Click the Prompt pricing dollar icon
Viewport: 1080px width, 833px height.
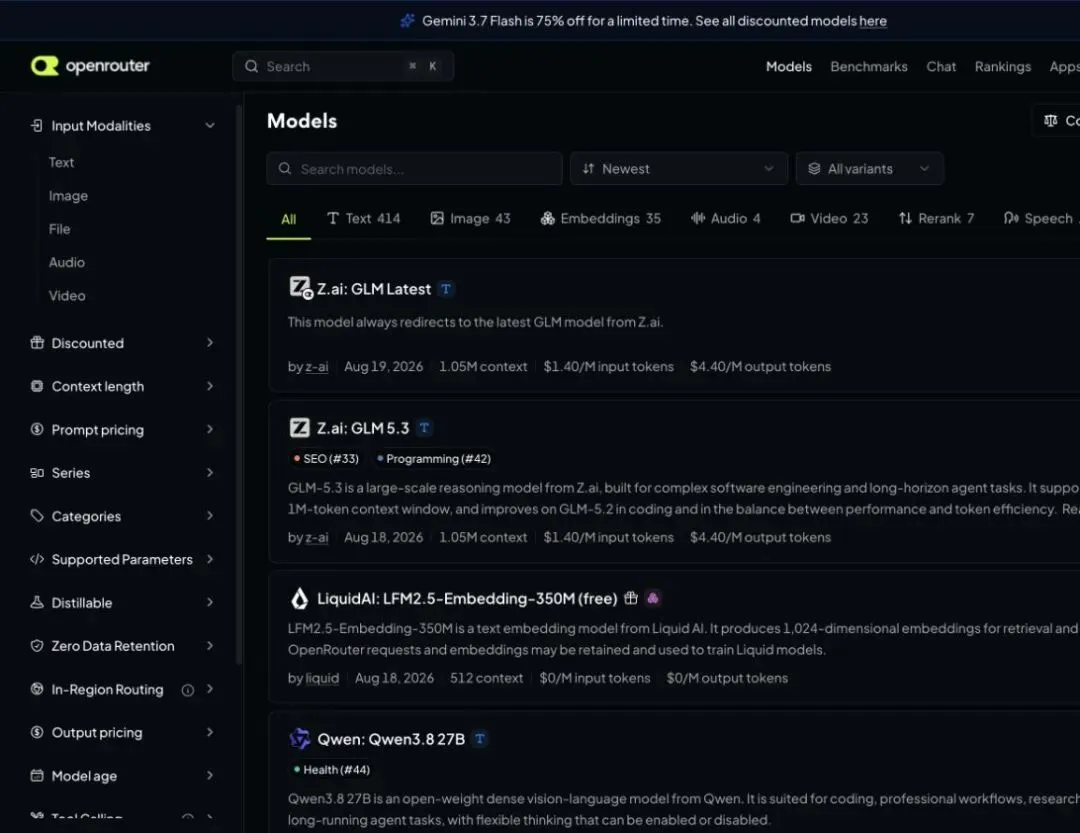(37, 429)
